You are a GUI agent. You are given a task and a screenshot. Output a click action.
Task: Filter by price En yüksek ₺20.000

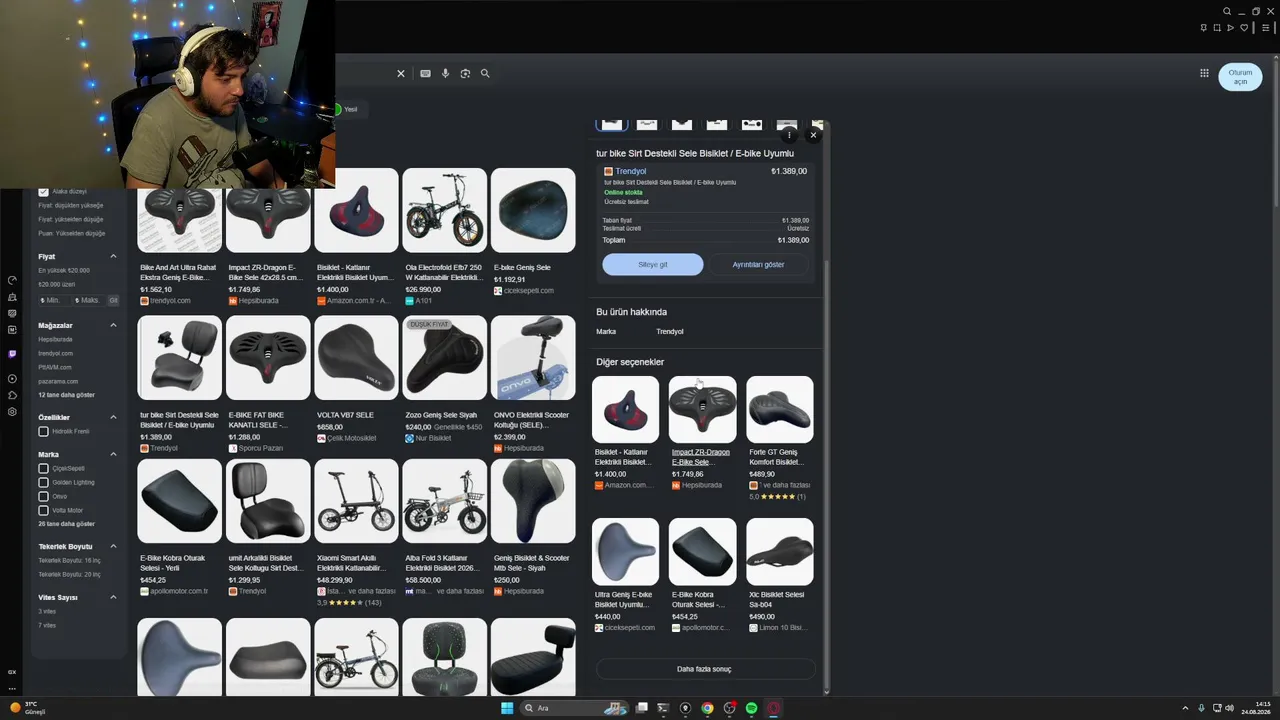[64, 270]
